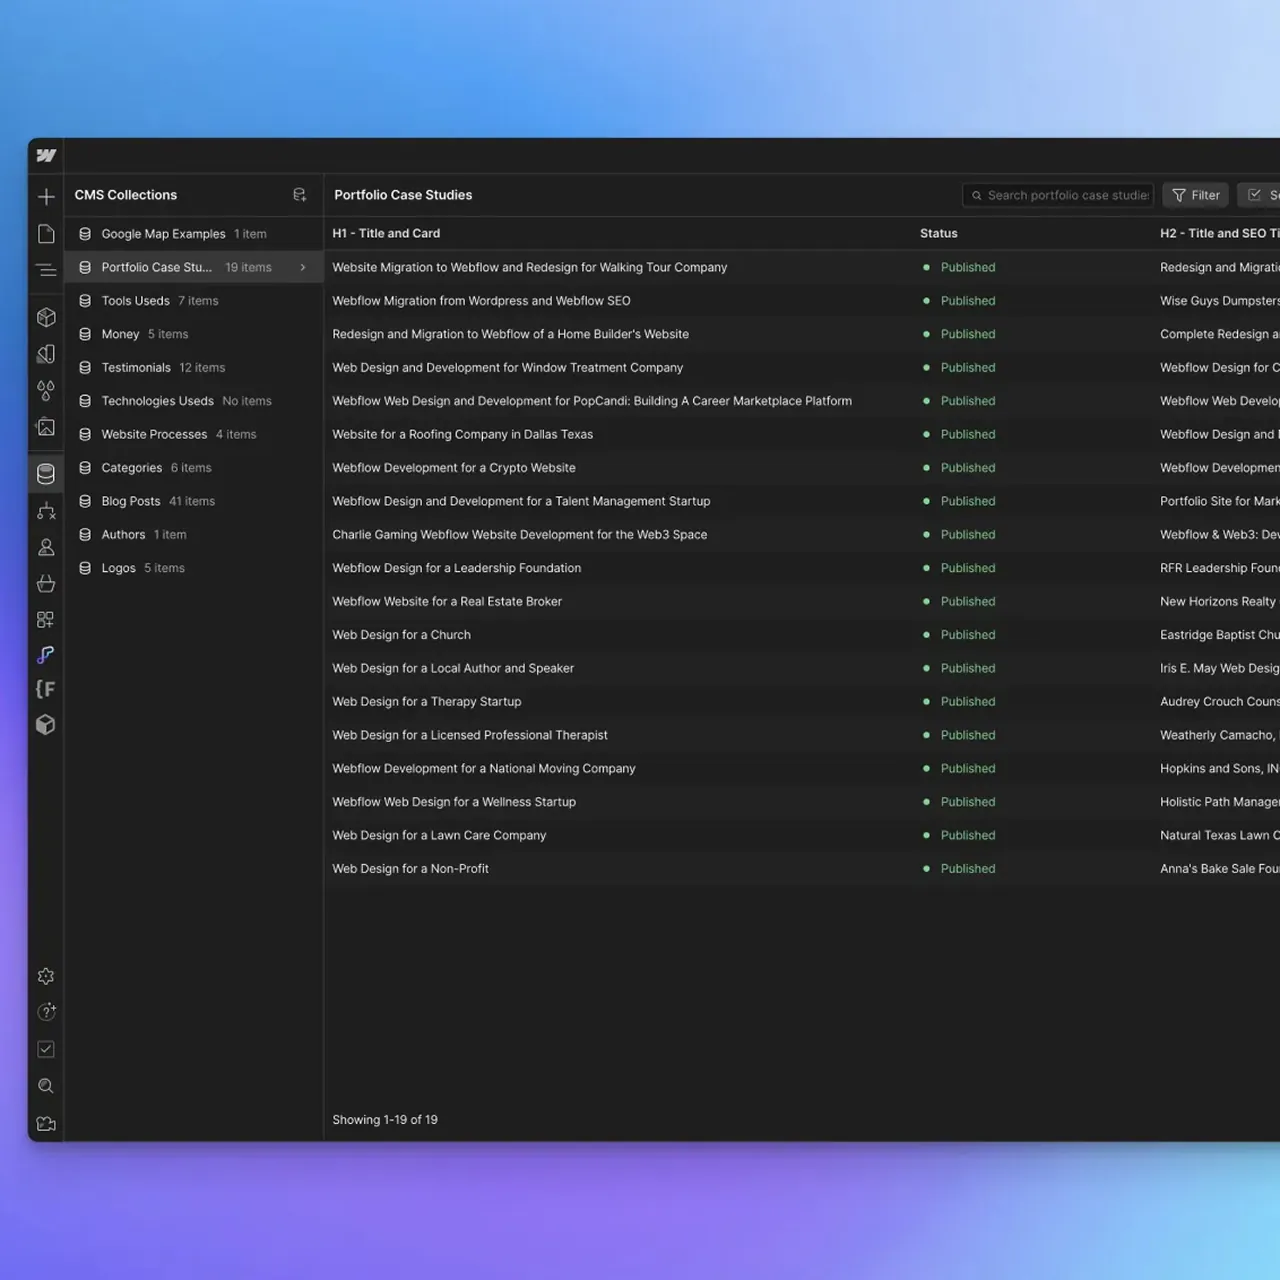Click the Select checkbox button next to Filter
Screen dimensions: 1280x1280
(x=1260, y=195)
